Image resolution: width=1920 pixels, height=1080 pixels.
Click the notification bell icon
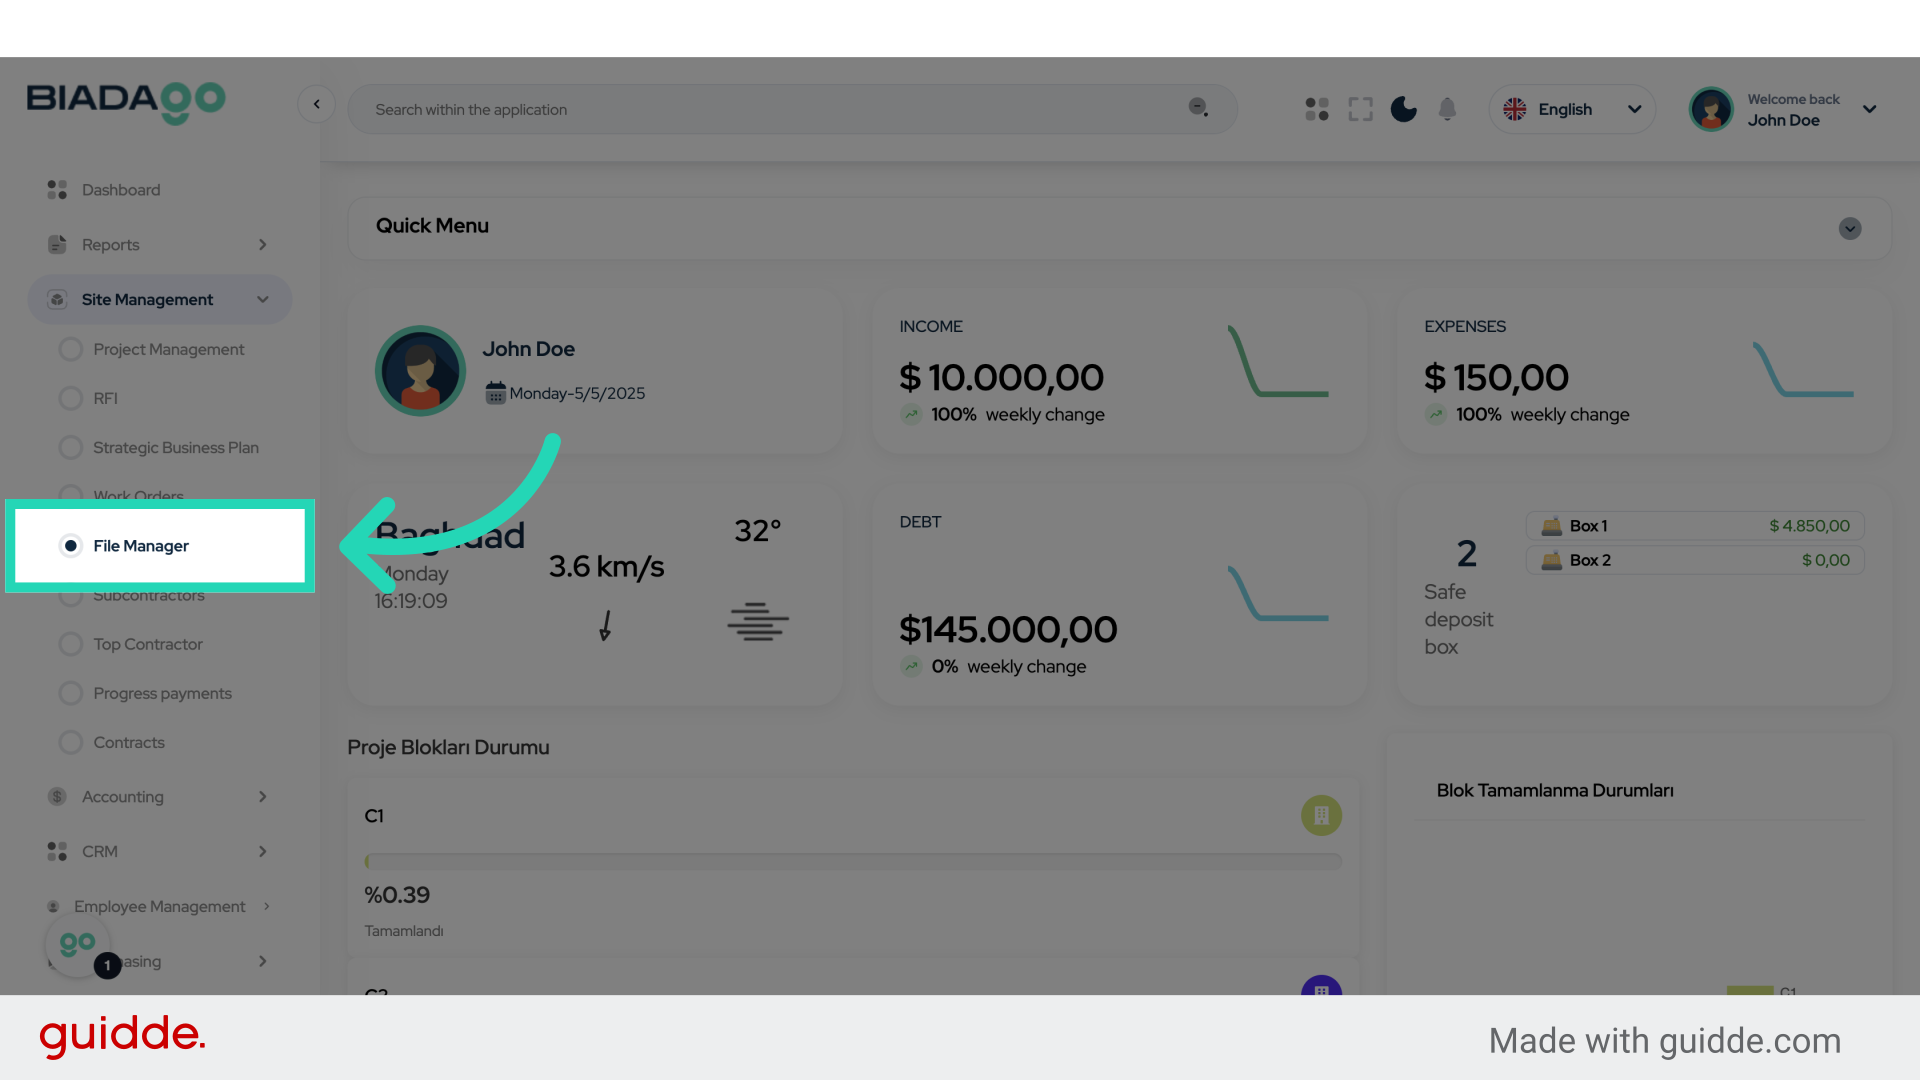[x=1447, y=109]
